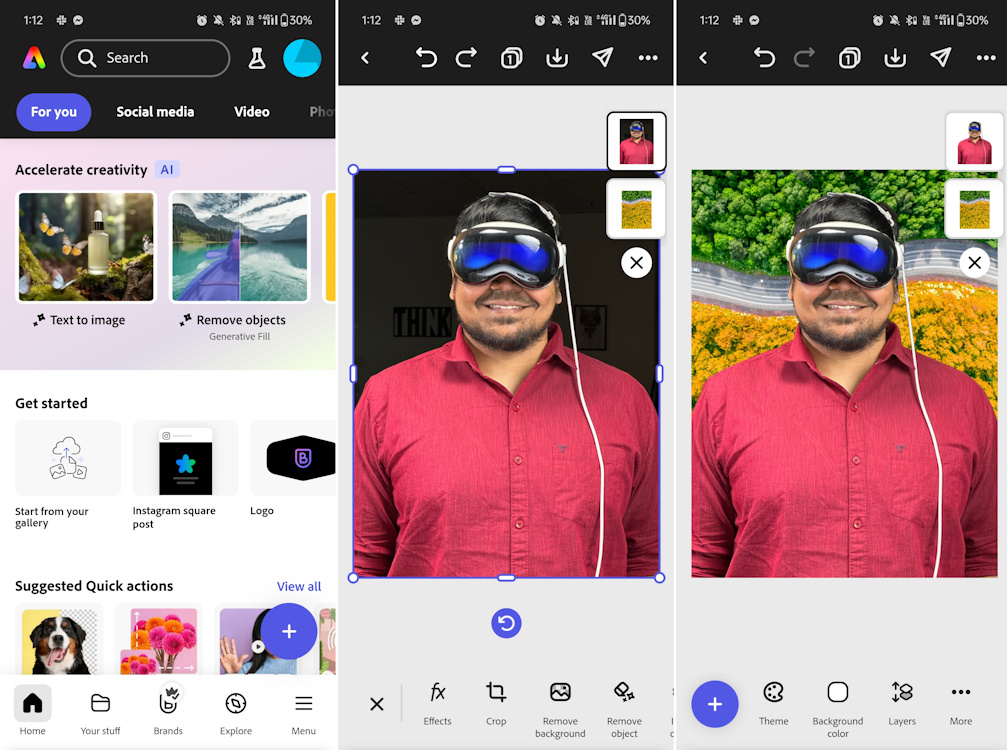Download the edited image
This screenshot has height=750, width=1007.
pyautogui.click(x=556, y=57)
